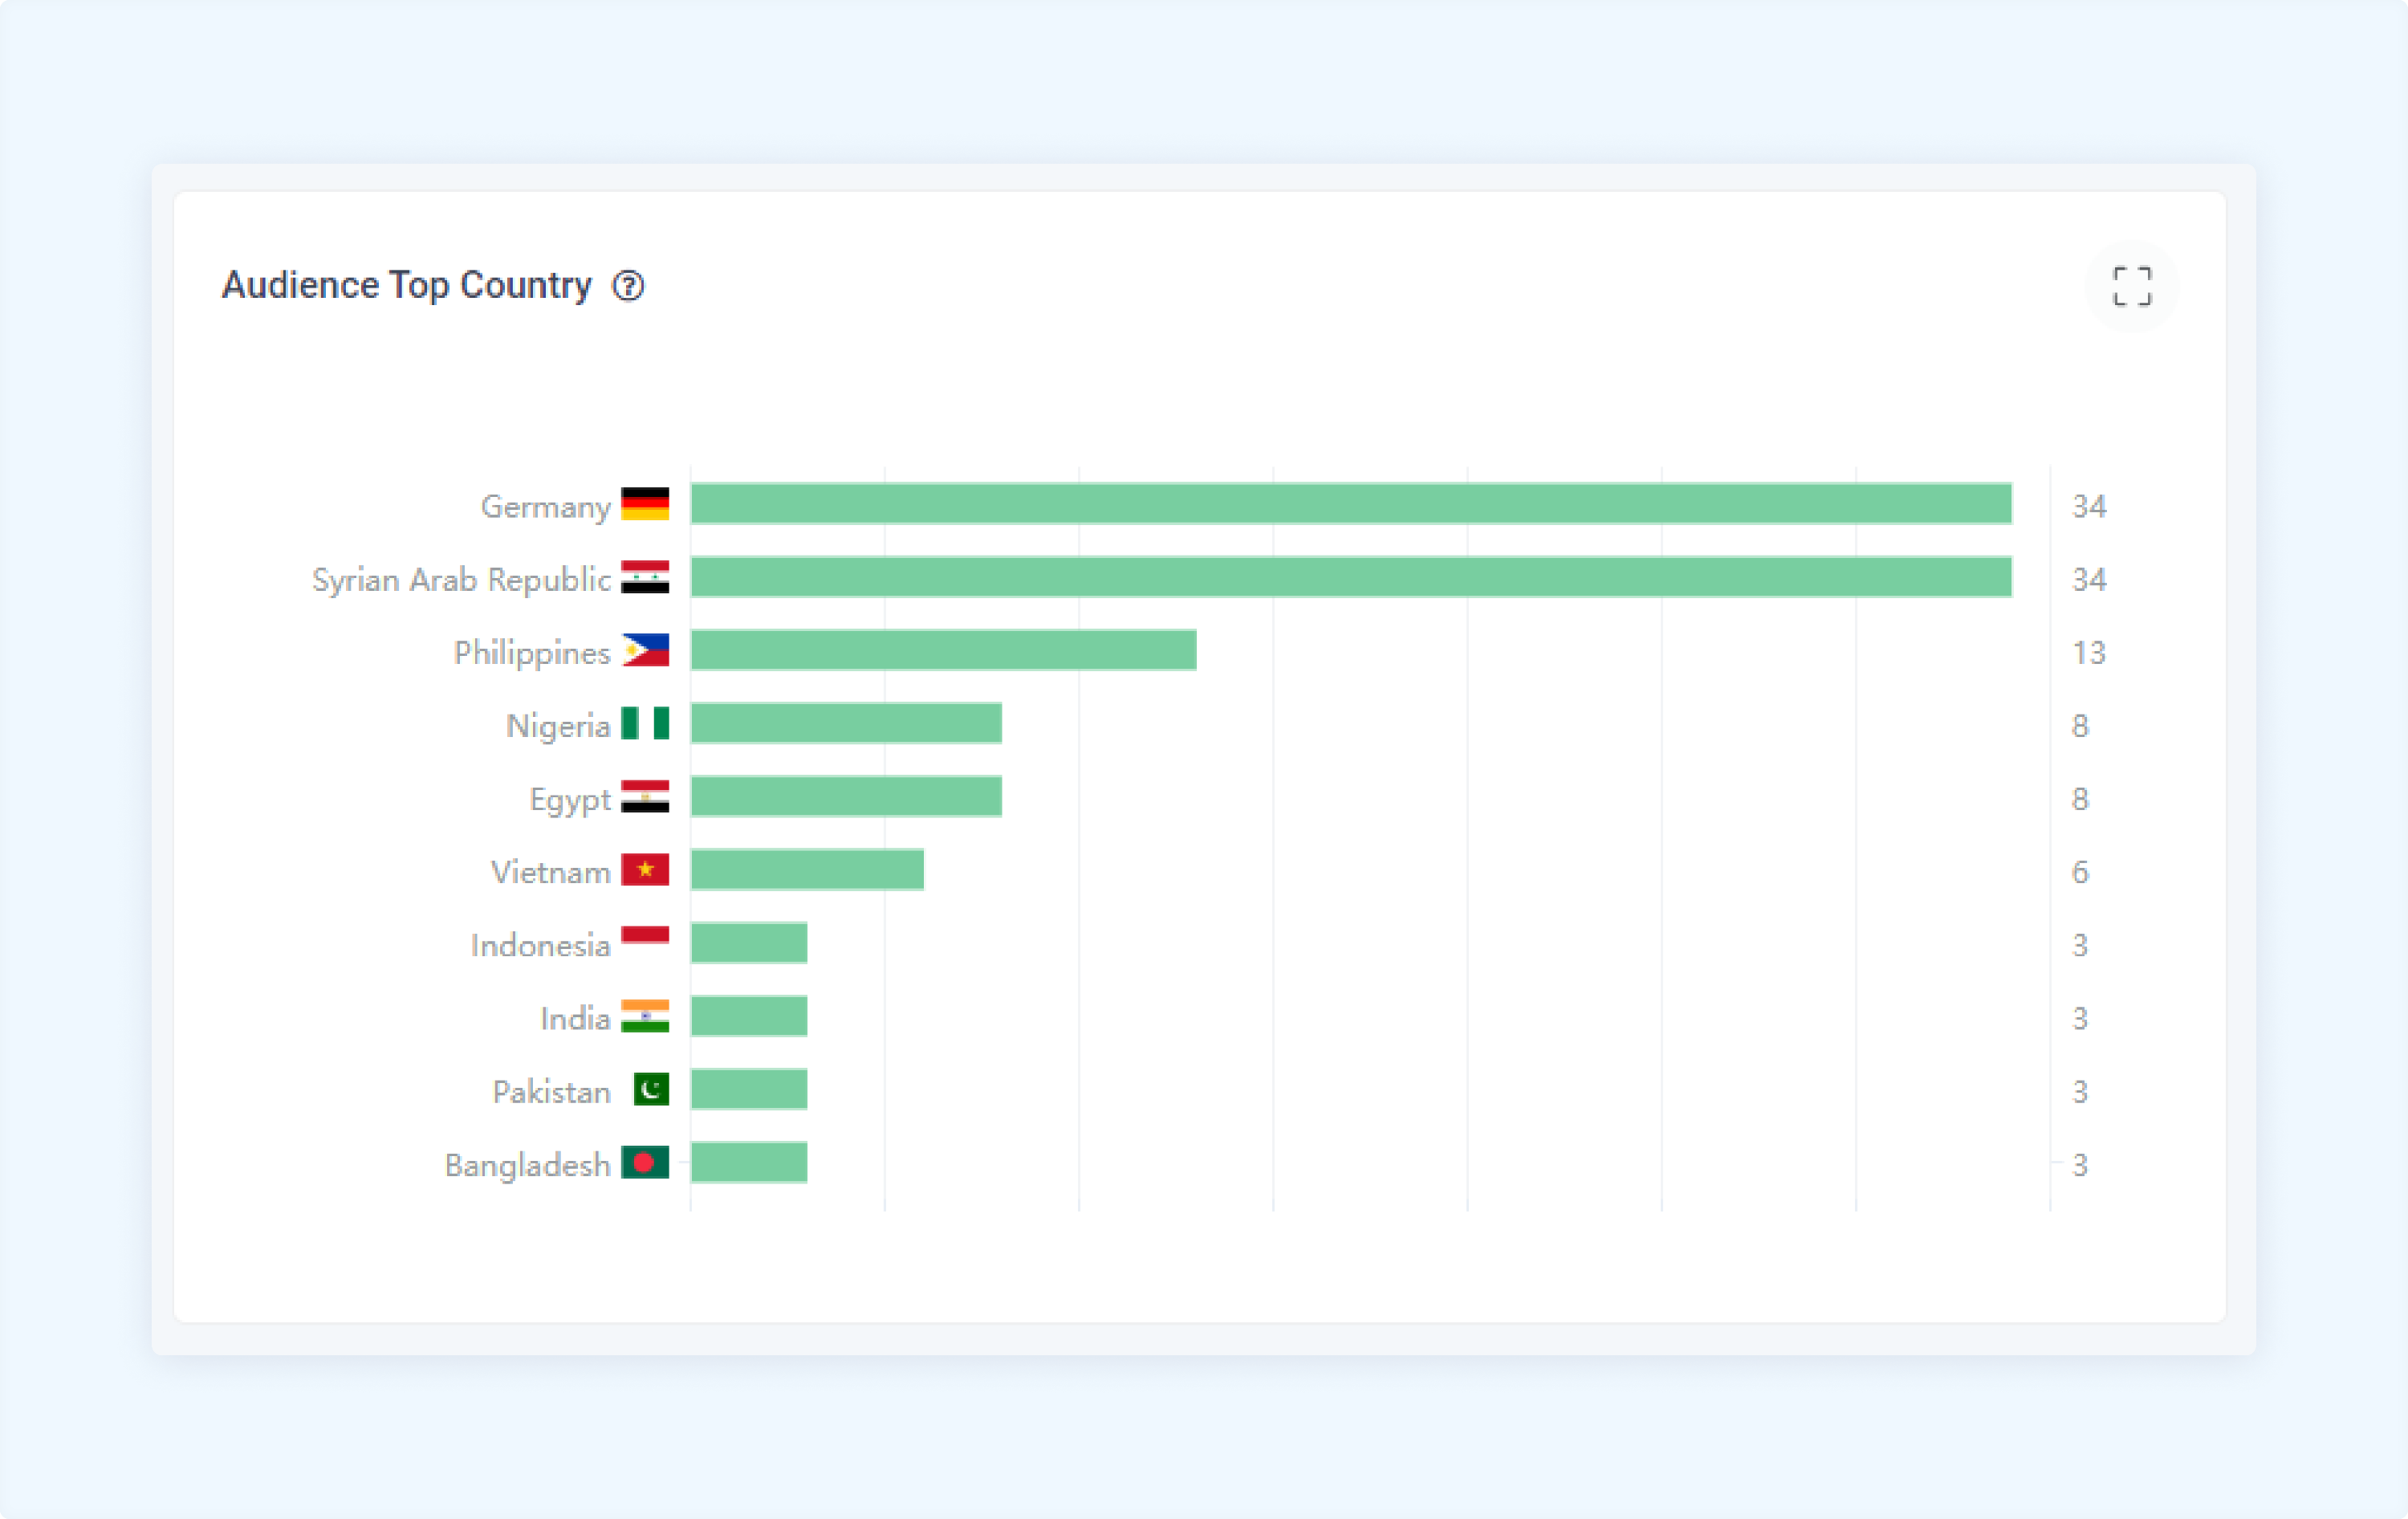Click the value 3 for Pakistan
Screen dimensions: 2408x1519
click(x=2080, y=1091)
